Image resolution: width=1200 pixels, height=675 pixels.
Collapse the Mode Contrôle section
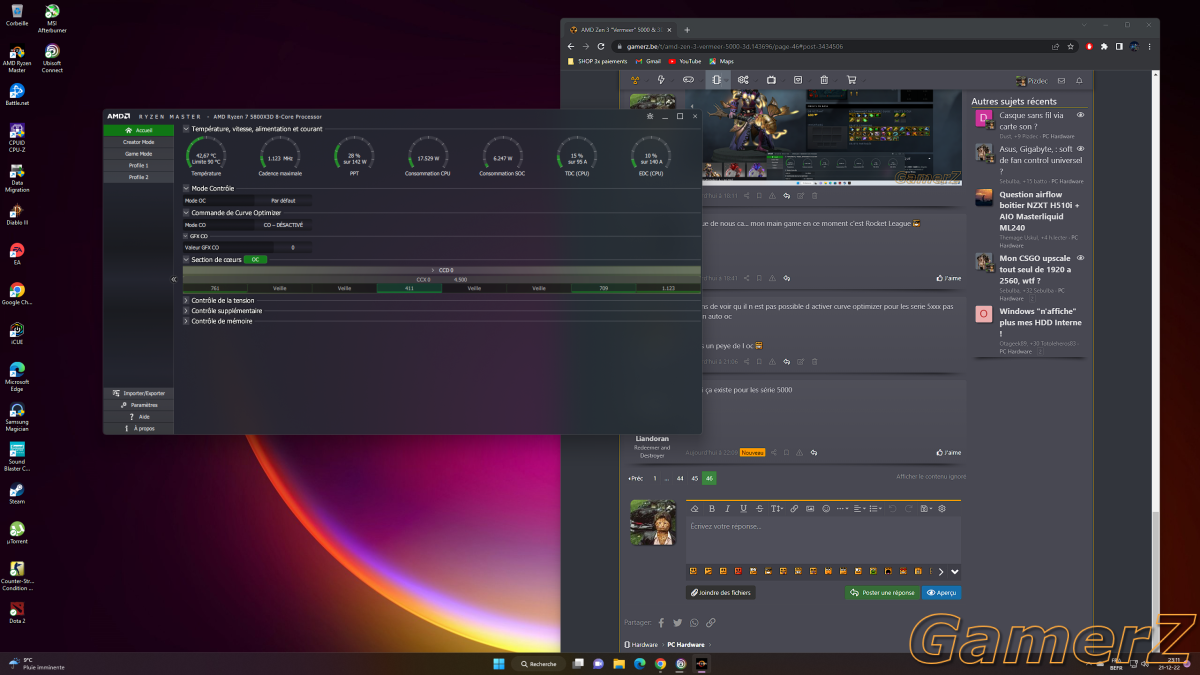[x=186, y=188]
